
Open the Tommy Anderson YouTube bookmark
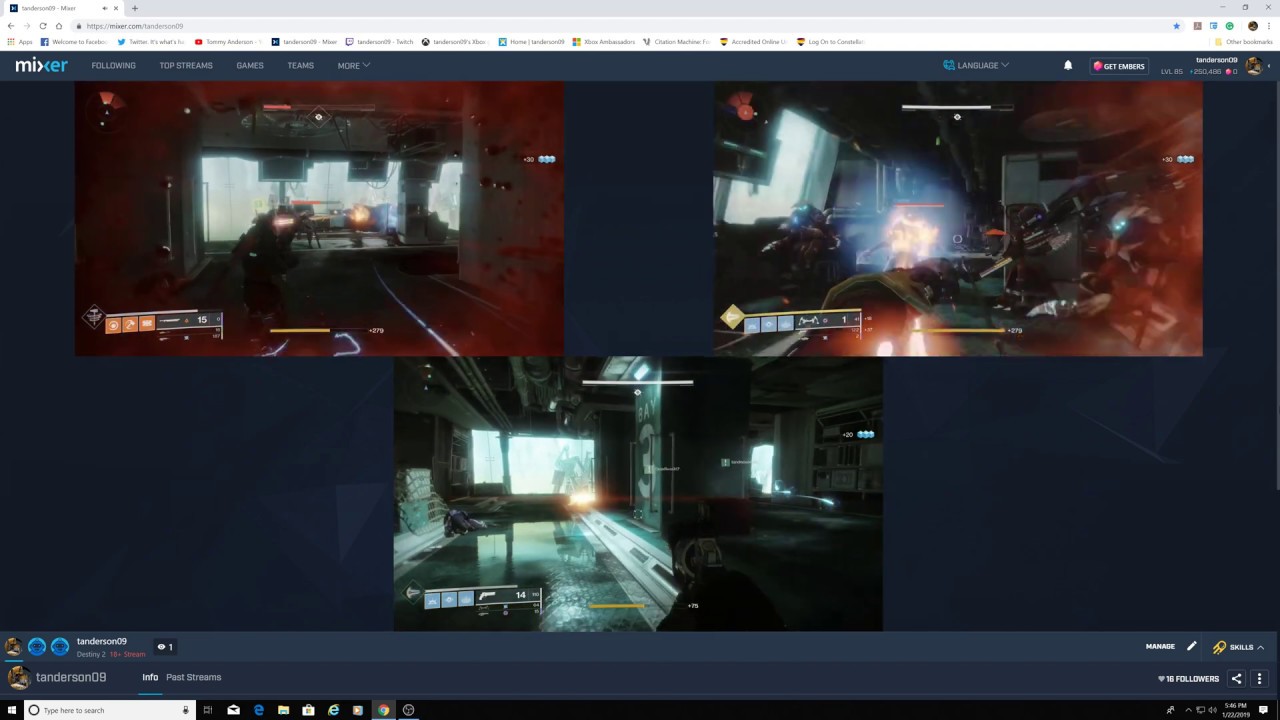click(x=228, y=42)
